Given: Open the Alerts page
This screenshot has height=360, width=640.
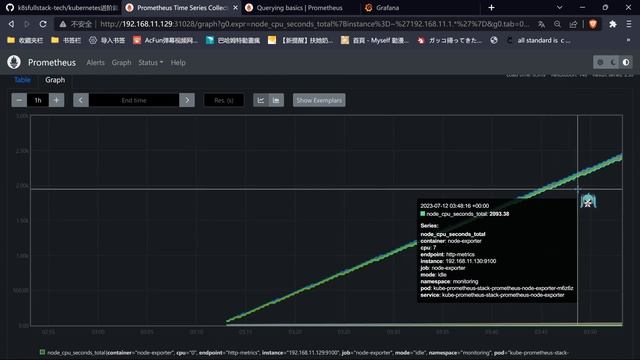Looking at the screenshot, I should 95,62.
